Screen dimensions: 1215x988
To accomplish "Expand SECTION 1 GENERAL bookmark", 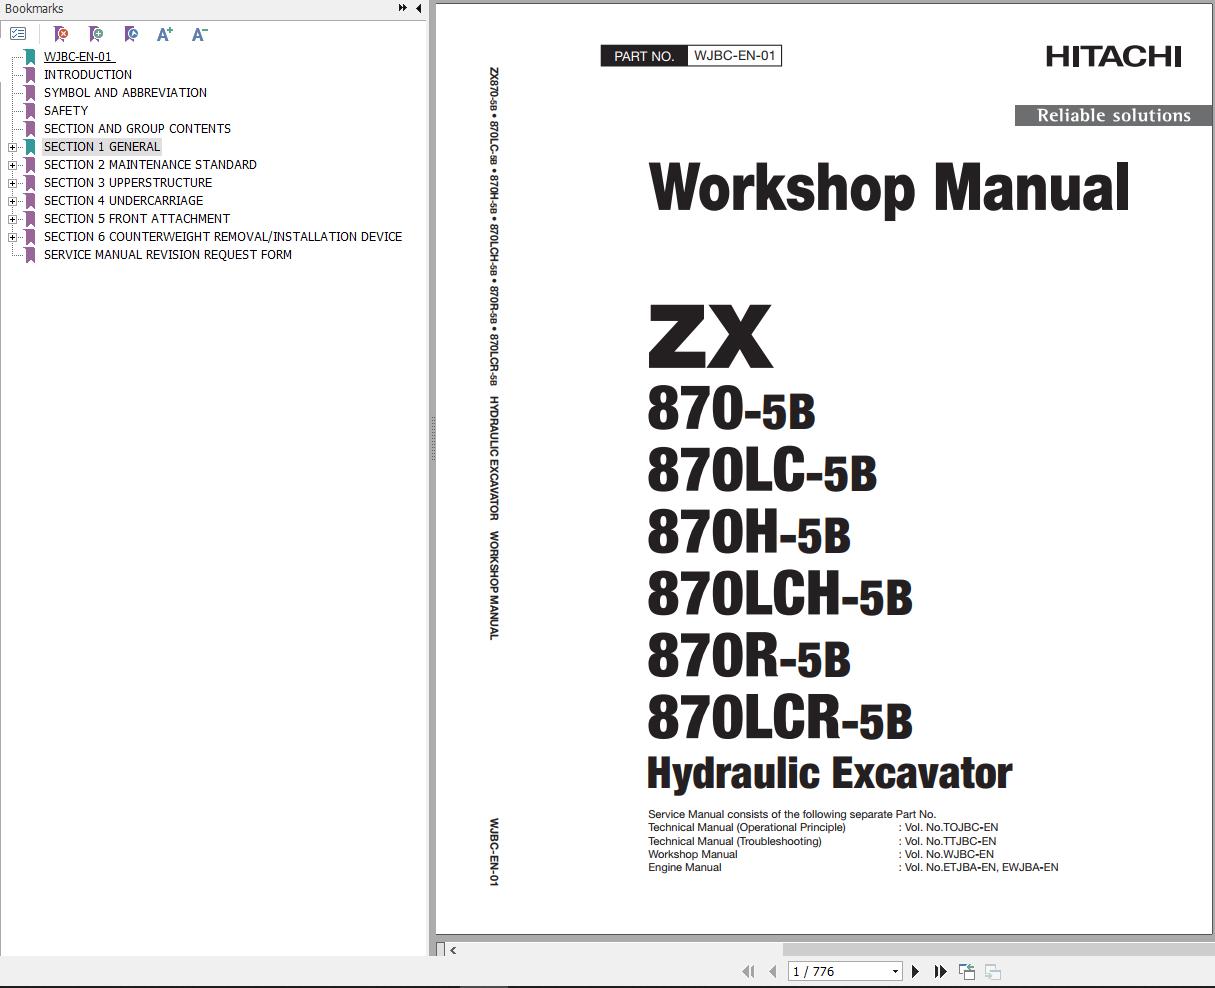I will tap(12, 147).
